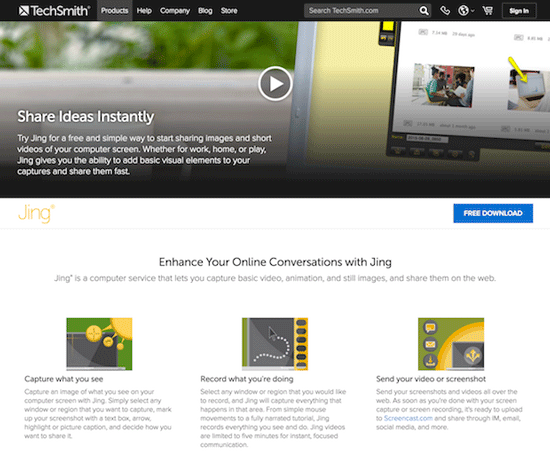The height and width of the screenshot is (451, 550).
Task: Click the search magnifier icon
Action: [x=424, y=11]
